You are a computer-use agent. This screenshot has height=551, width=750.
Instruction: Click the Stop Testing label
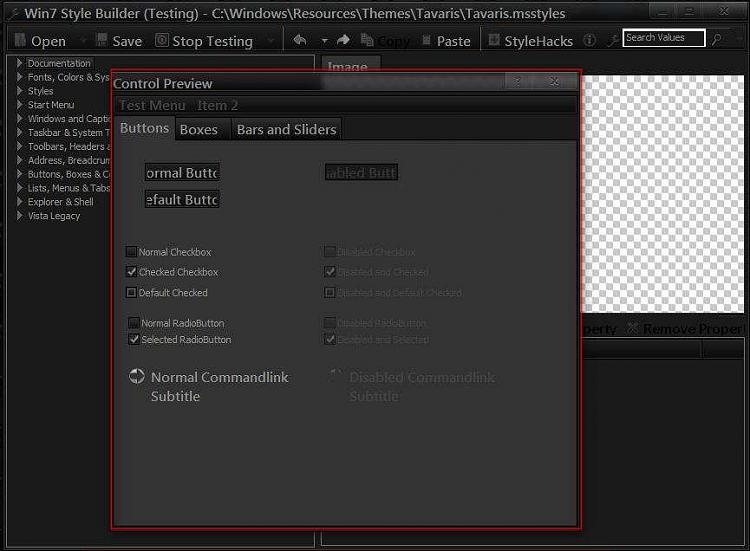click(212, 41)
